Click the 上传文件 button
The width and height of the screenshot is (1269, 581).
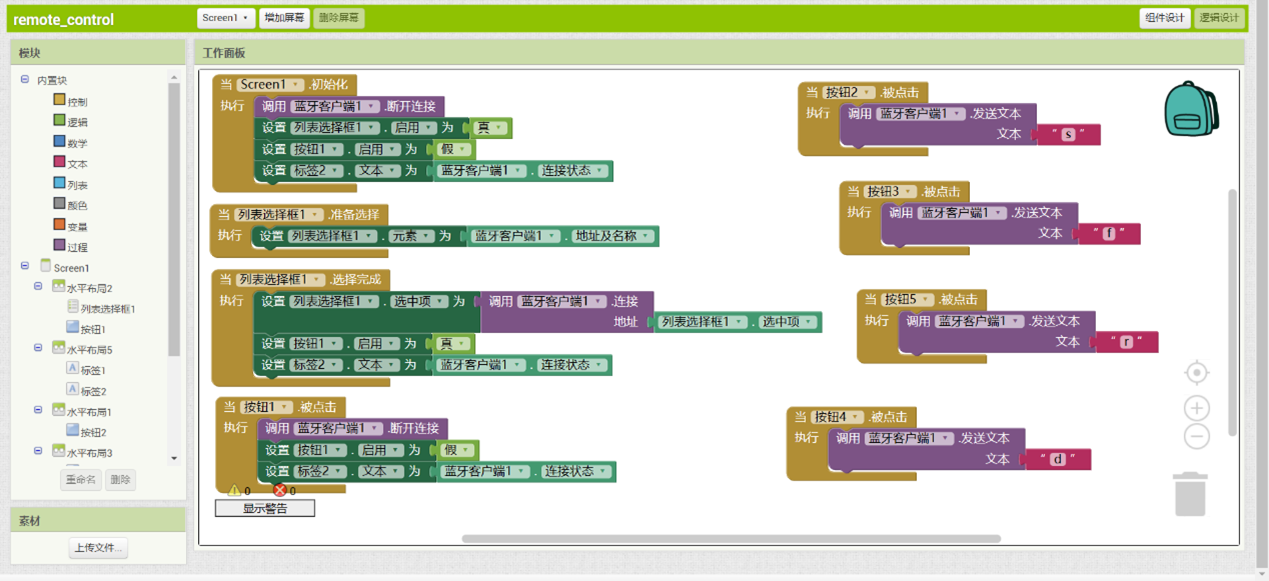point(99,548)
